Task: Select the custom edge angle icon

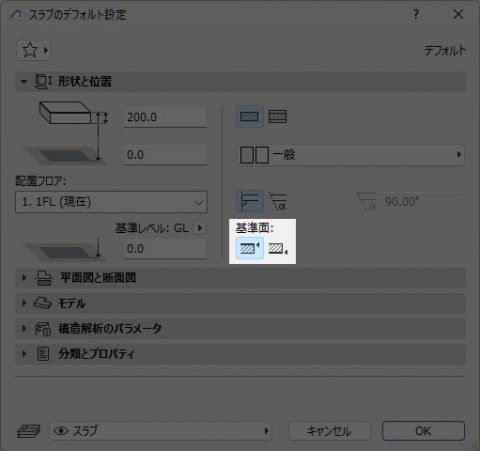Action: 278,201
